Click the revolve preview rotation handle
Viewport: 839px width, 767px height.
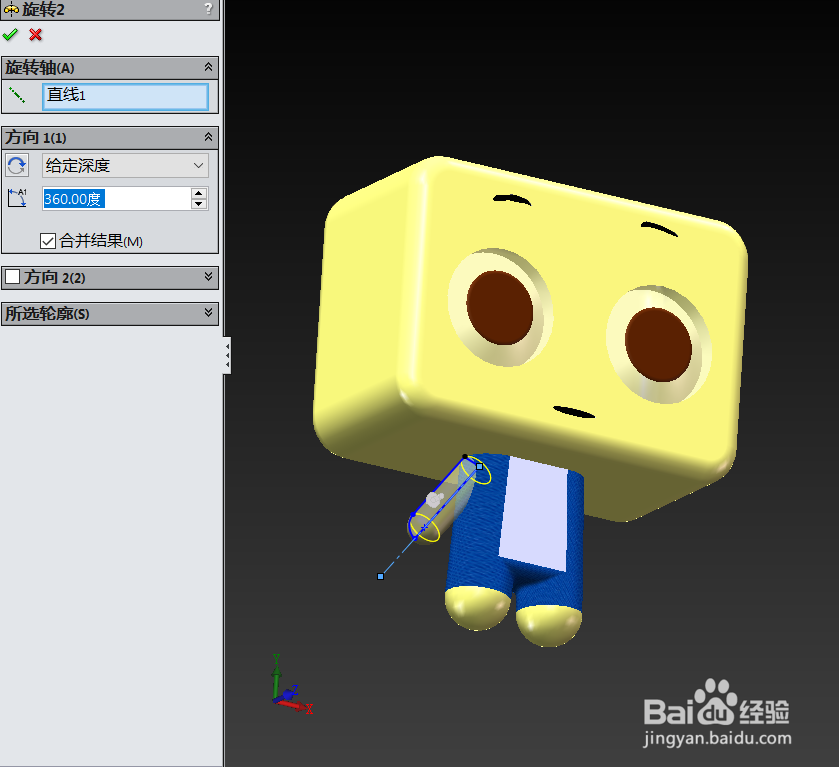[x=434, y=500]
